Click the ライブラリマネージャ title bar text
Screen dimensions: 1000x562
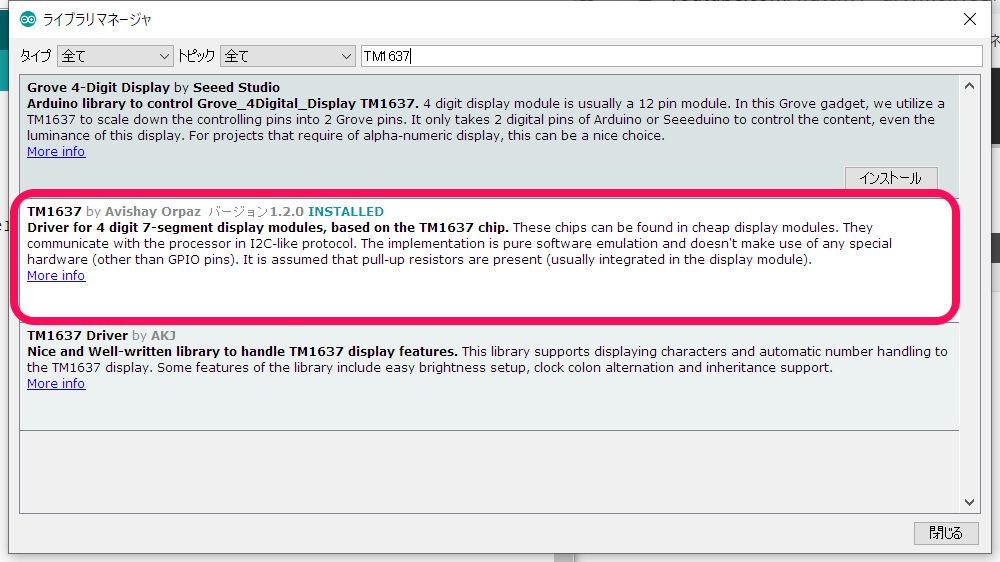point(97,19)
